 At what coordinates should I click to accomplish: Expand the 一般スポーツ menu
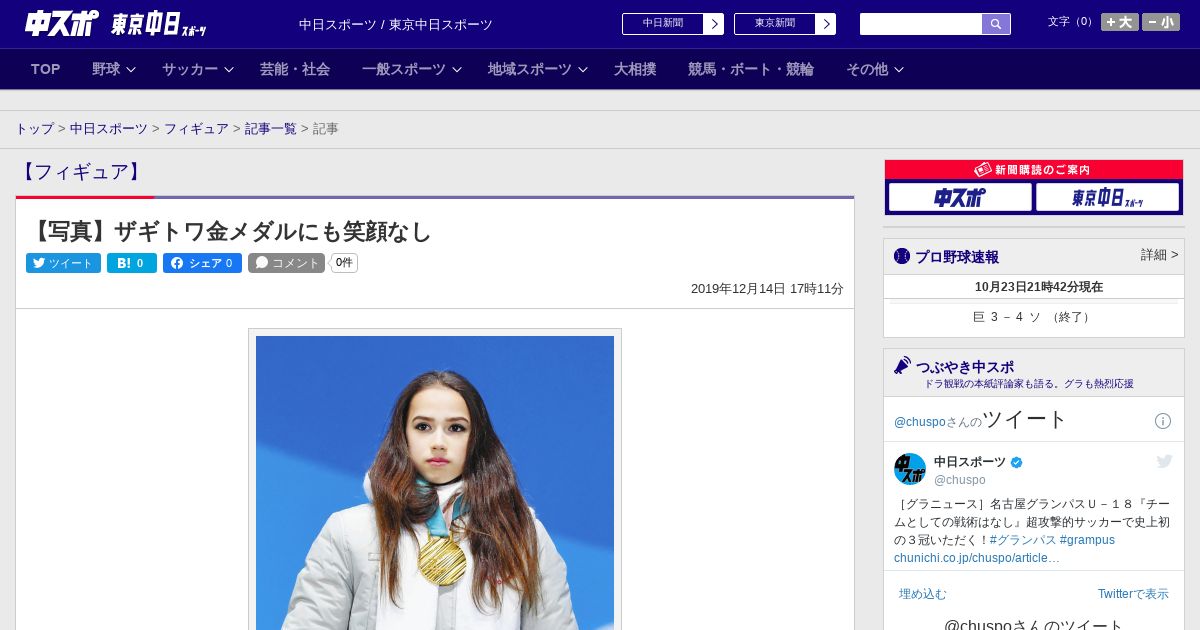tap(412, 69)
